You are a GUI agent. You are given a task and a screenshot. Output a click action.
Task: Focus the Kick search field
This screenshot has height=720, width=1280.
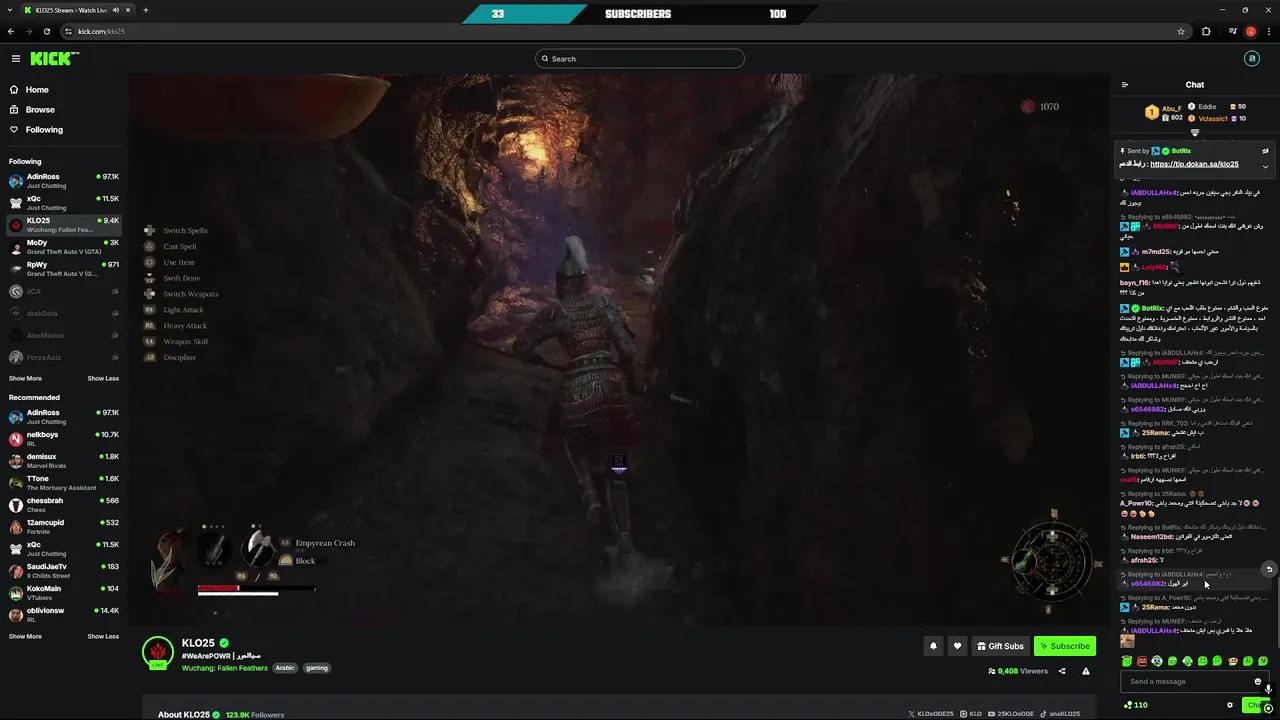(x=640, y=59)
